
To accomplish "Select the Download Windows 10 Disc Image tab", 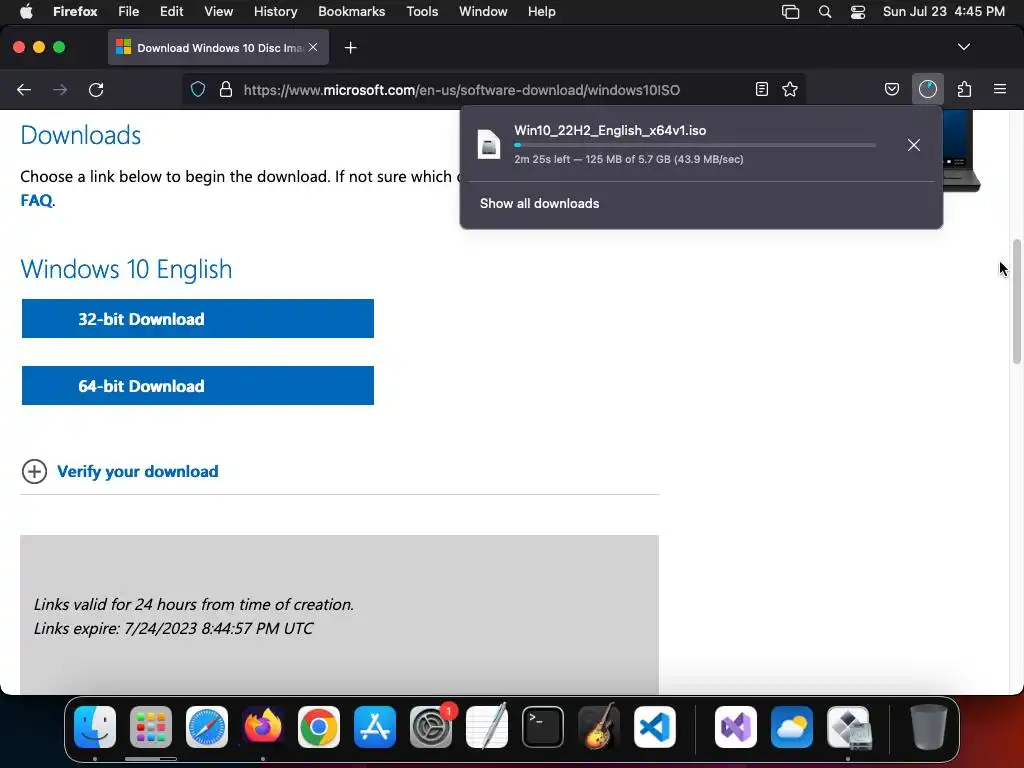I will tap(219, 48).
